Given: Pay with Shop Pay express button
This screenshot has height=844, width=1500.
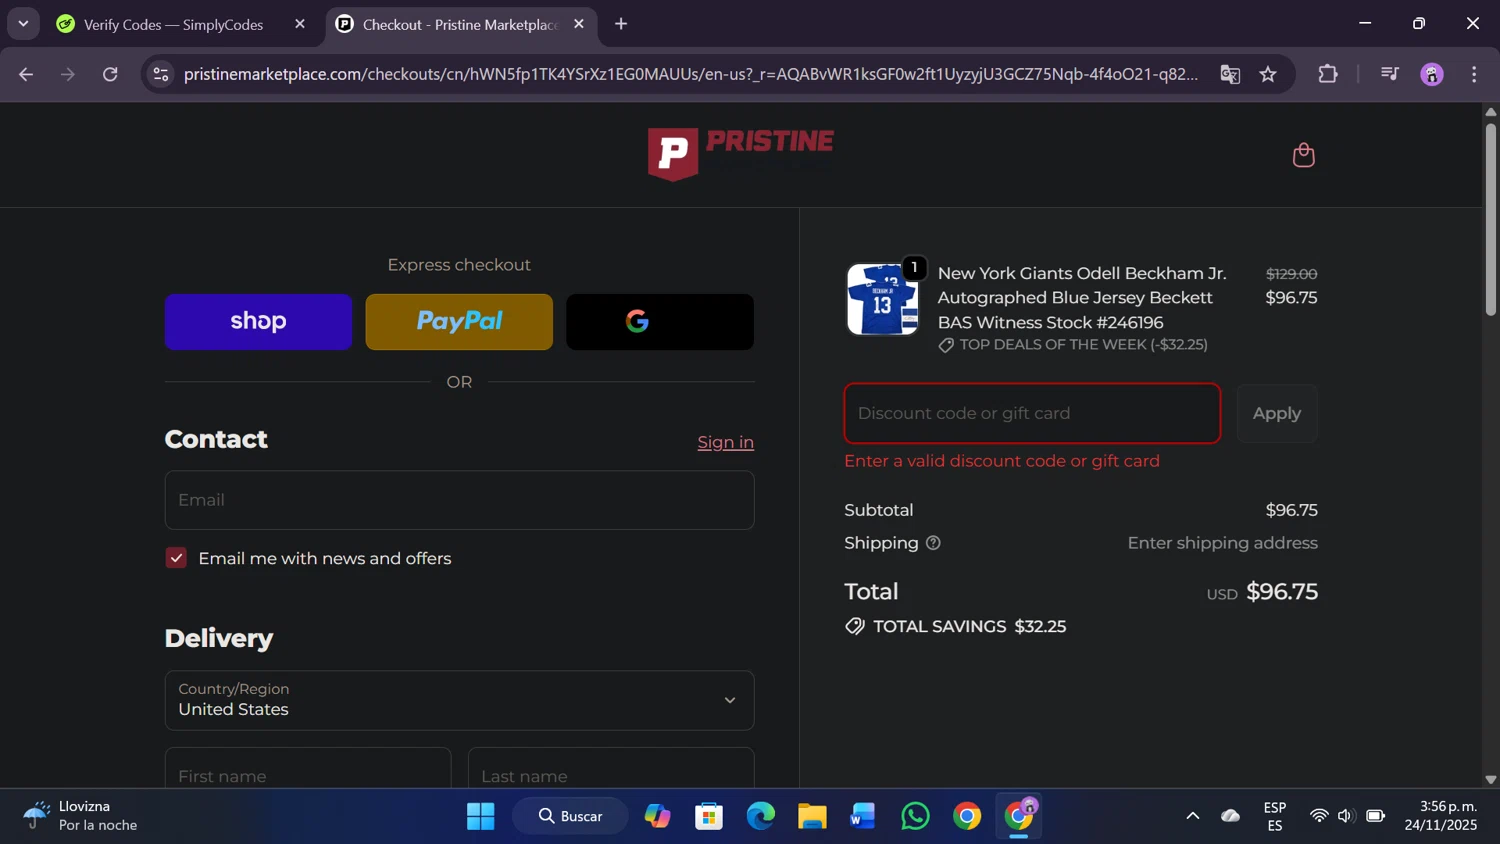Looking at the screenshot, I should coord(258,322).
